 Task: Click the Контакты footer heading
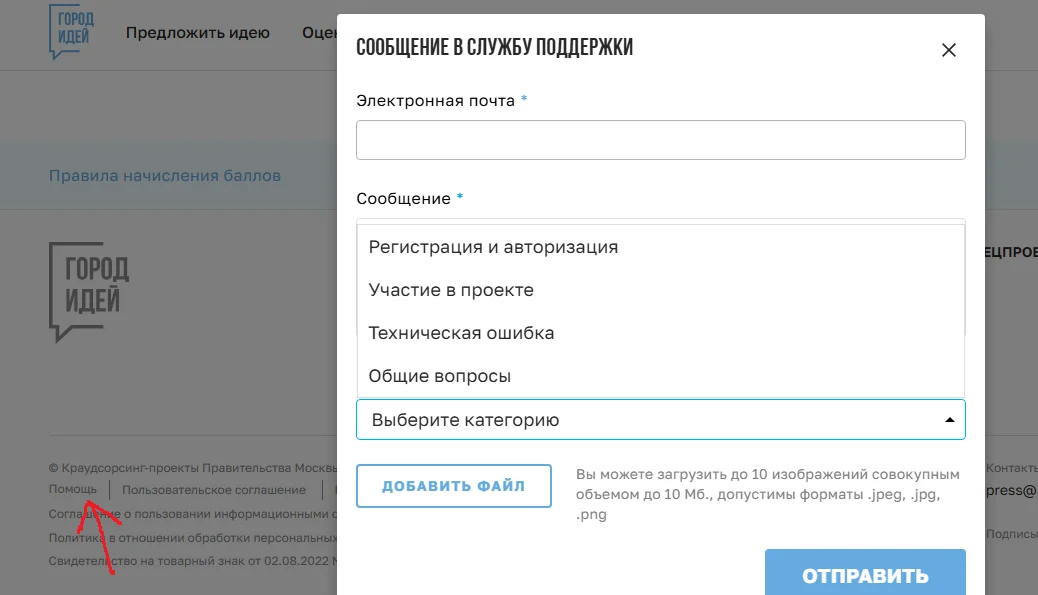point(1012,467)
